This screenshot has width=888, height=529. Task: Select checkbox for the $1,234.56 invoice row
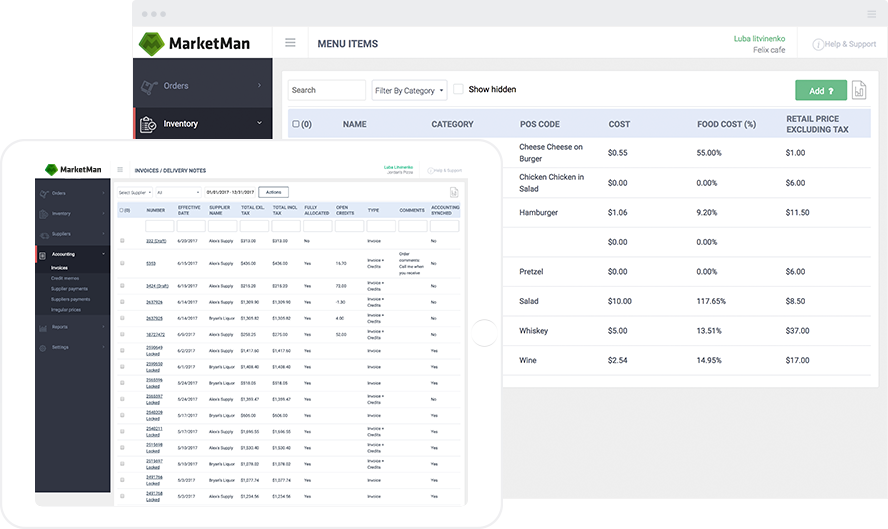122,496
